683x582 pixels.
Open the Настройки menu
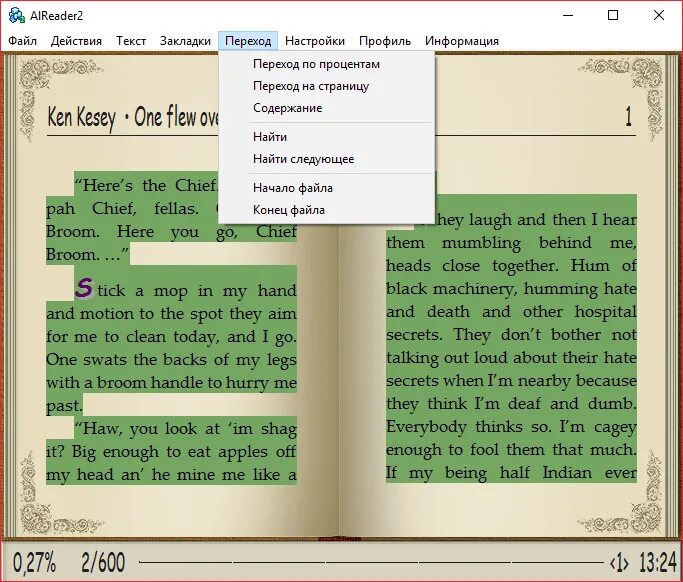coord(314,41)
